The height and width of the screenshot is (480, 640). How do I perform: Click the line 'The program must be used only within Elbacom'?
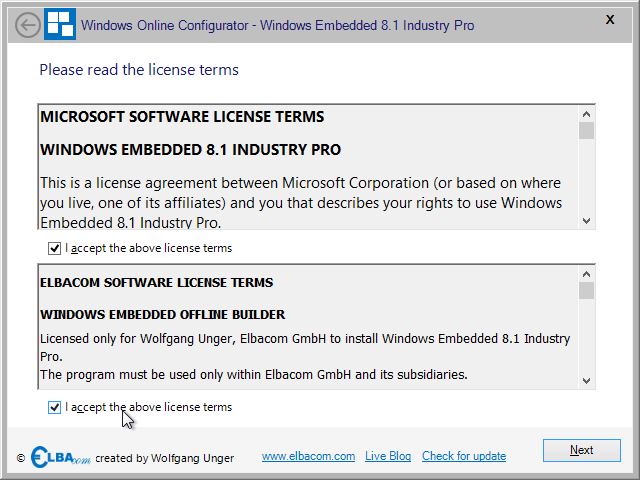click(253, 374)
